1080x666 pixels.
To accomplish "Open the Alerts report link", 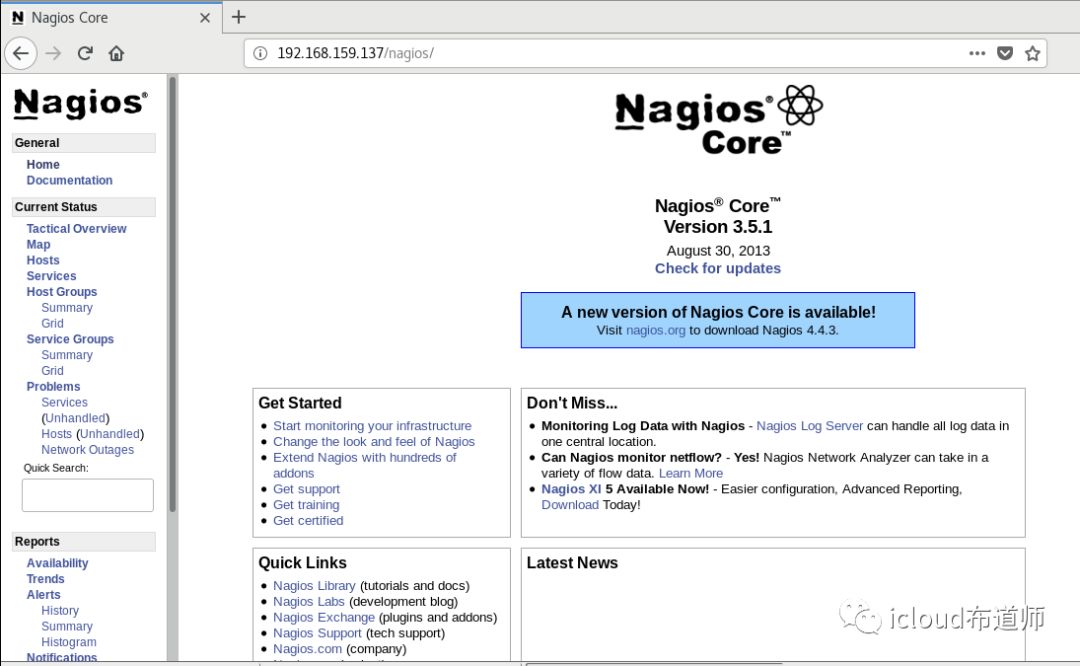I will [x=43, y=595].
